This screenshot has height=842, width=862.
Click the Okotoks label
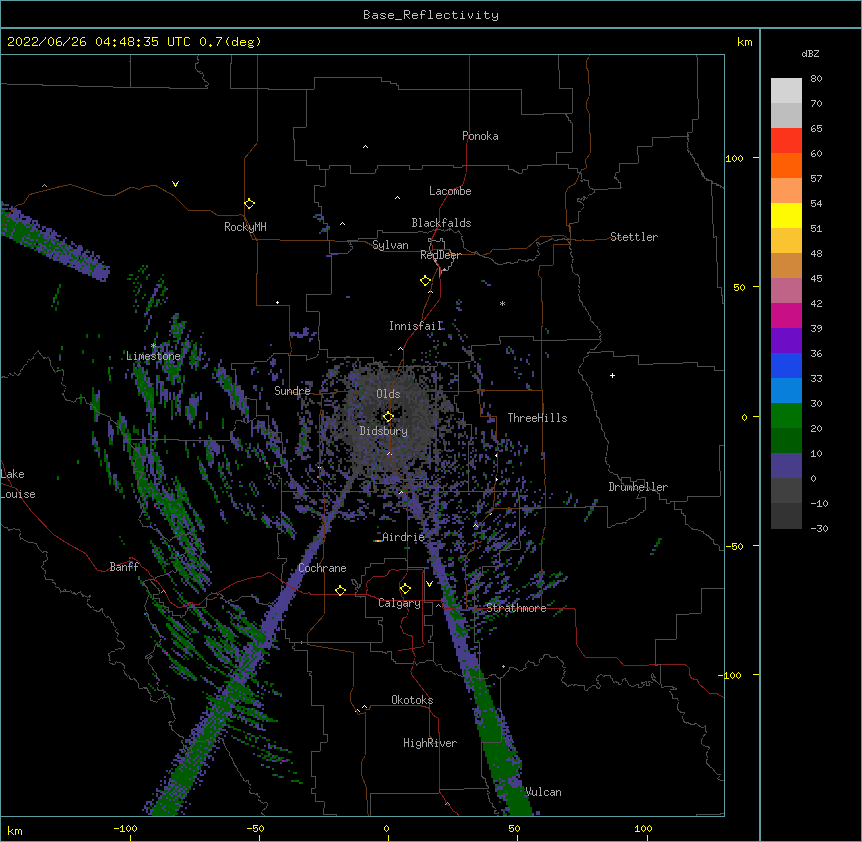click(412, 700)
